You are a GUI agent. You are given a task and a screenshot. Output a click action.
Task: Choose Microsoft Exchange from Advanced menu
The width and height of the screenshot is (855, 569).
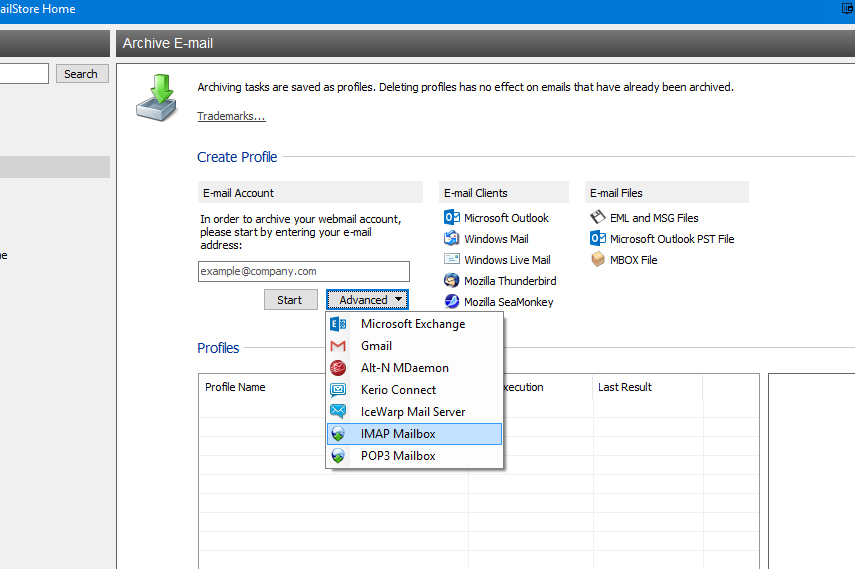414,324
